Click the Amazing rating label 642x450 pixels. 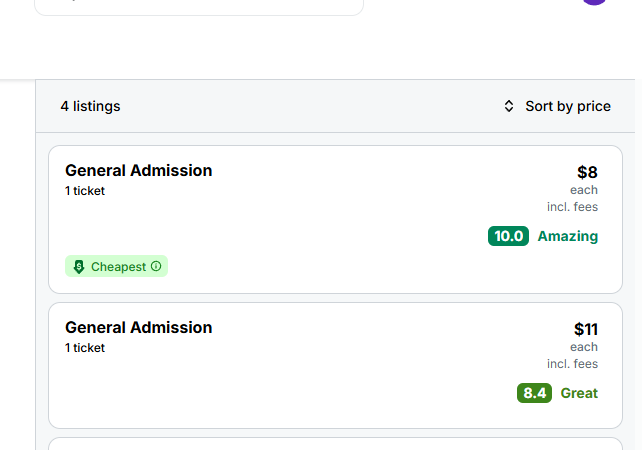coord(567,236)
